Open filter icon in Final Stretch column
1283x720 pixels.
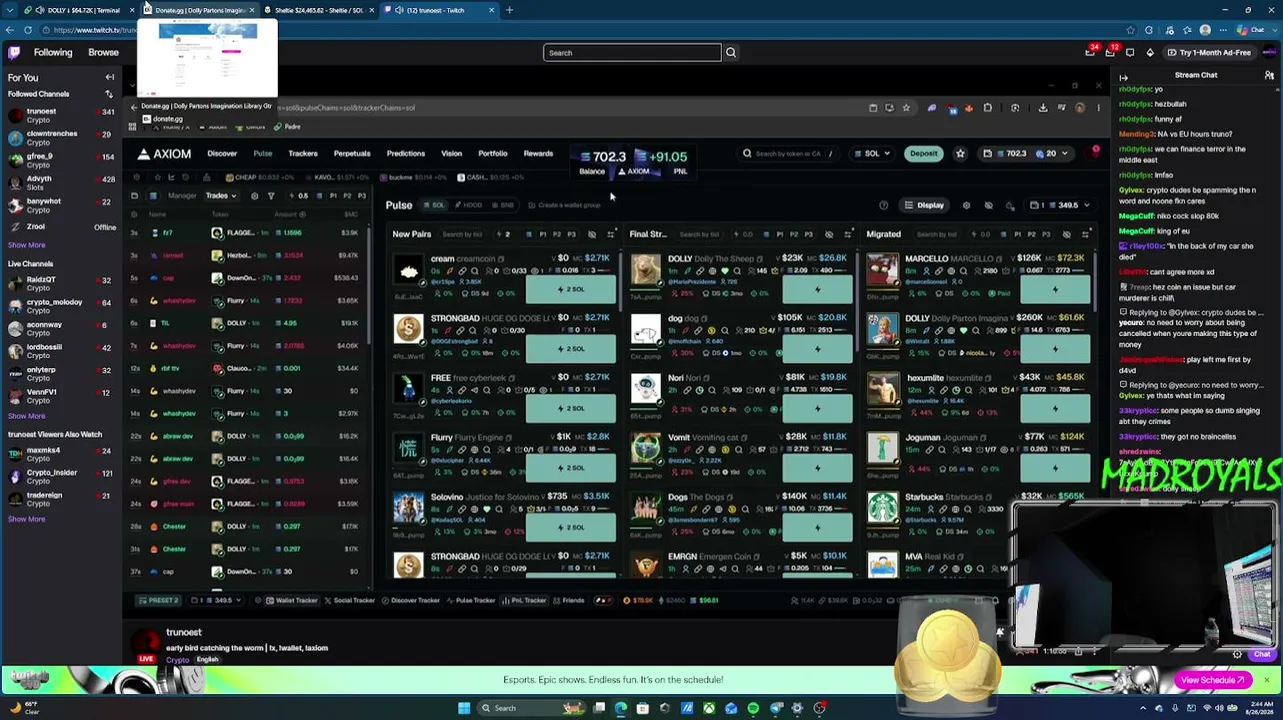848,234
